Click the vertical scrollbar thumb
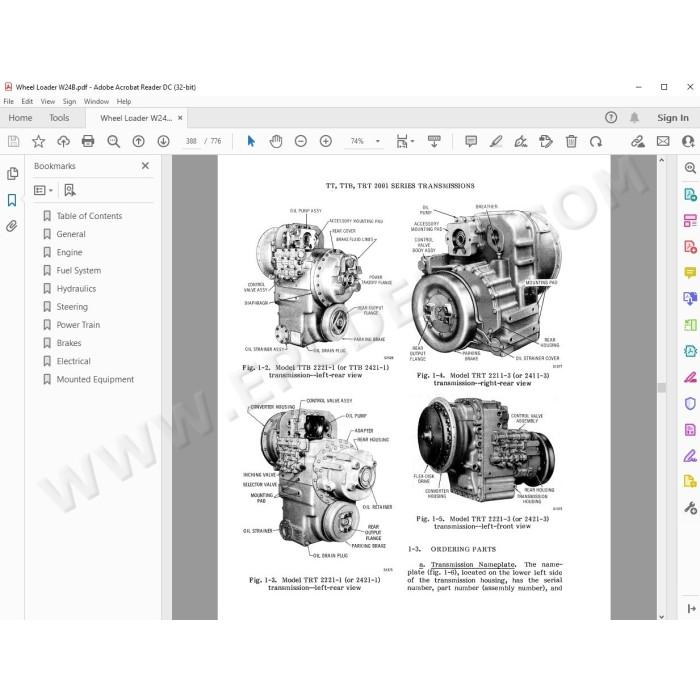This screenshot has width=700, height=700. coord(662,387)
